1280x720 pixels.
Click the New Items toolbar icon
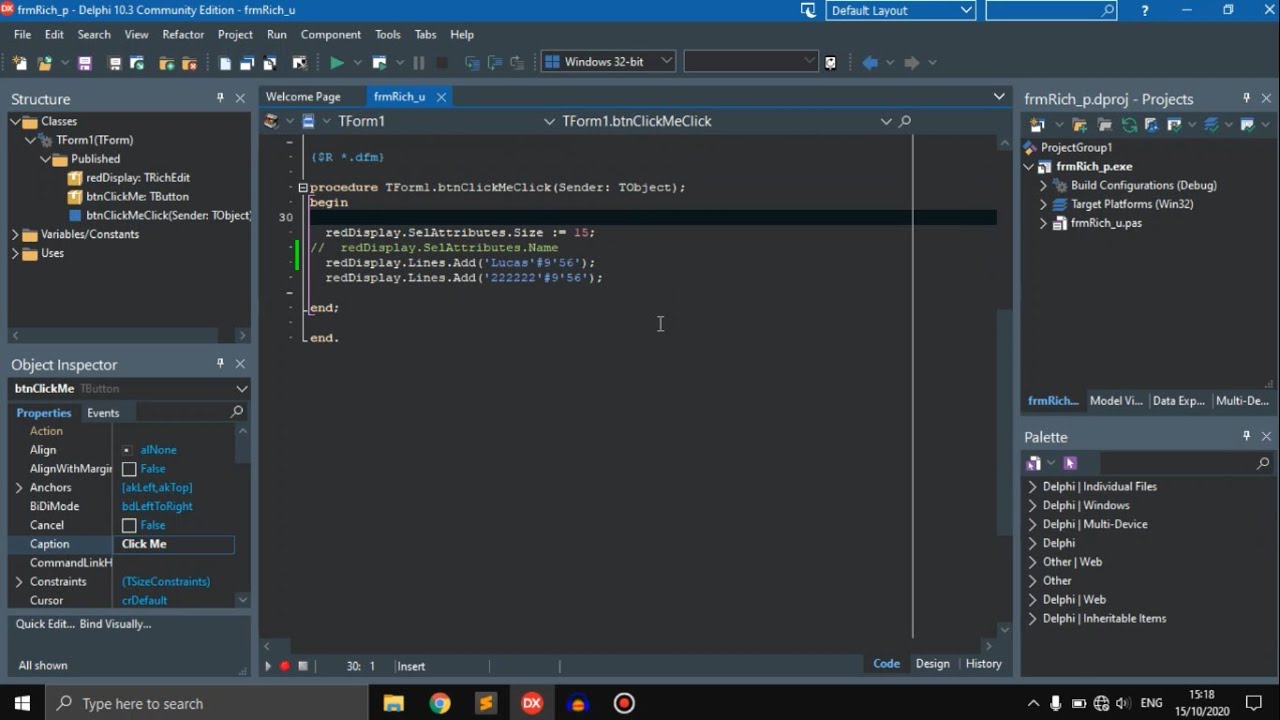[20, 62]
